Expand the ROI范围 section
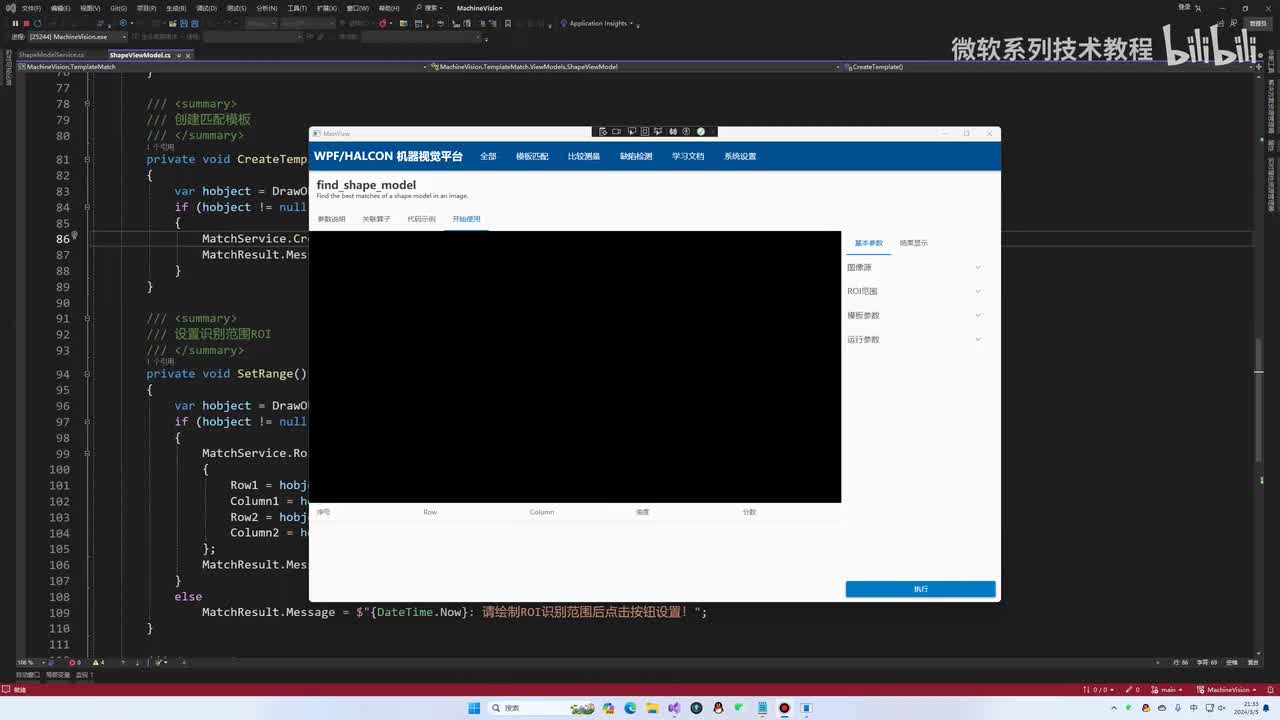 [x=915, y=291]
